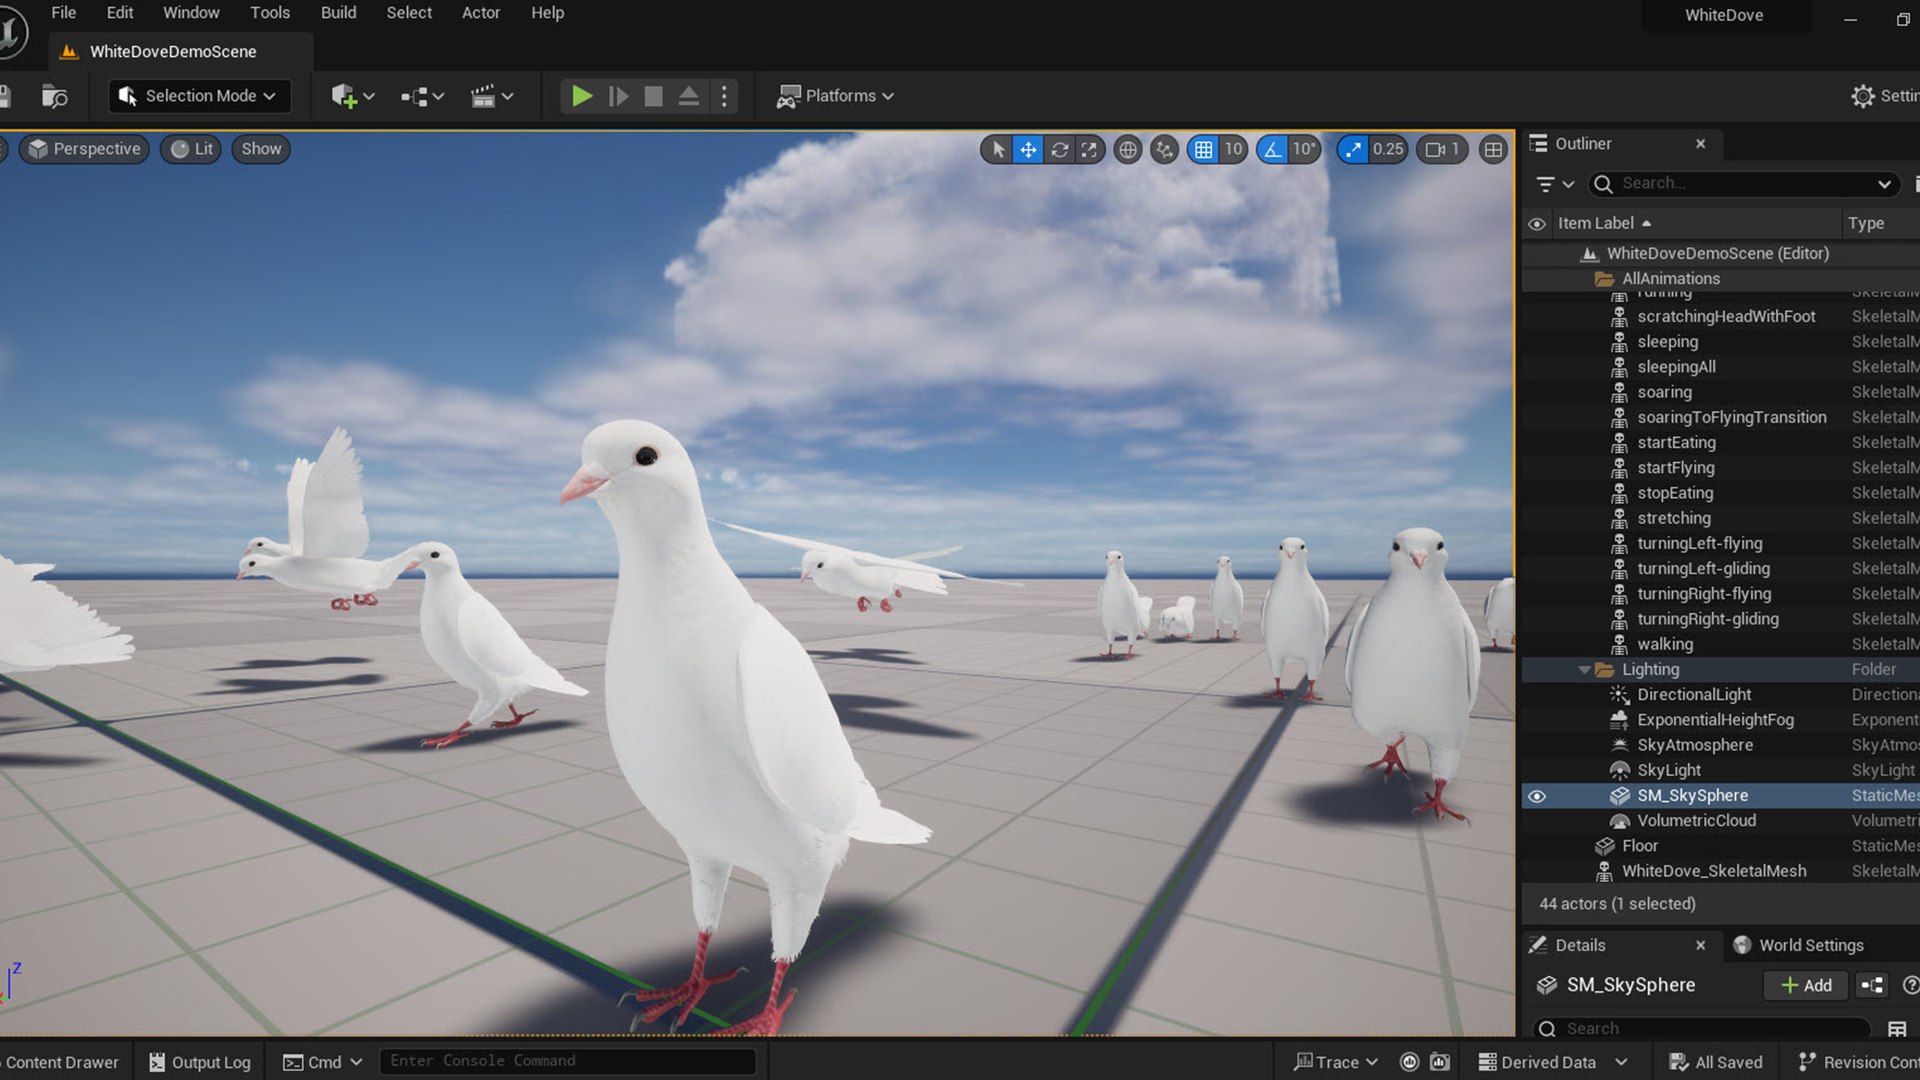This screenshot has height=1080, width=1920.
Task: Click the Browse content folder icon
Action: coord(54,96)
